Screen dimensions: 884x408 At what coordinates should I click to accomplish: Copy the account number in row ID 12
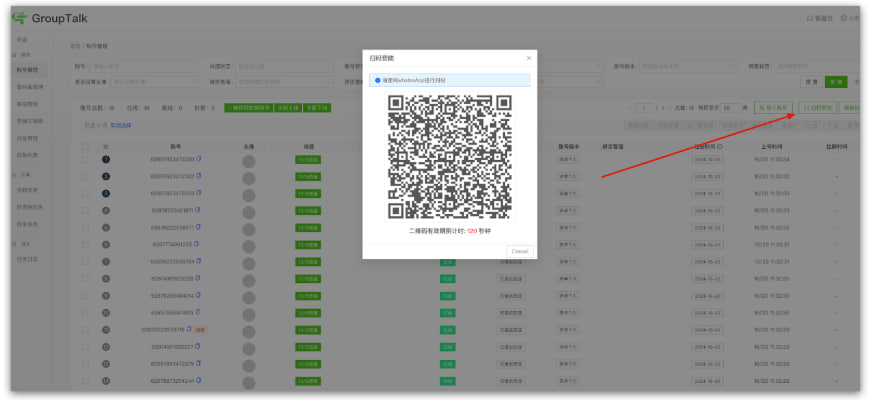click(197, 346)
